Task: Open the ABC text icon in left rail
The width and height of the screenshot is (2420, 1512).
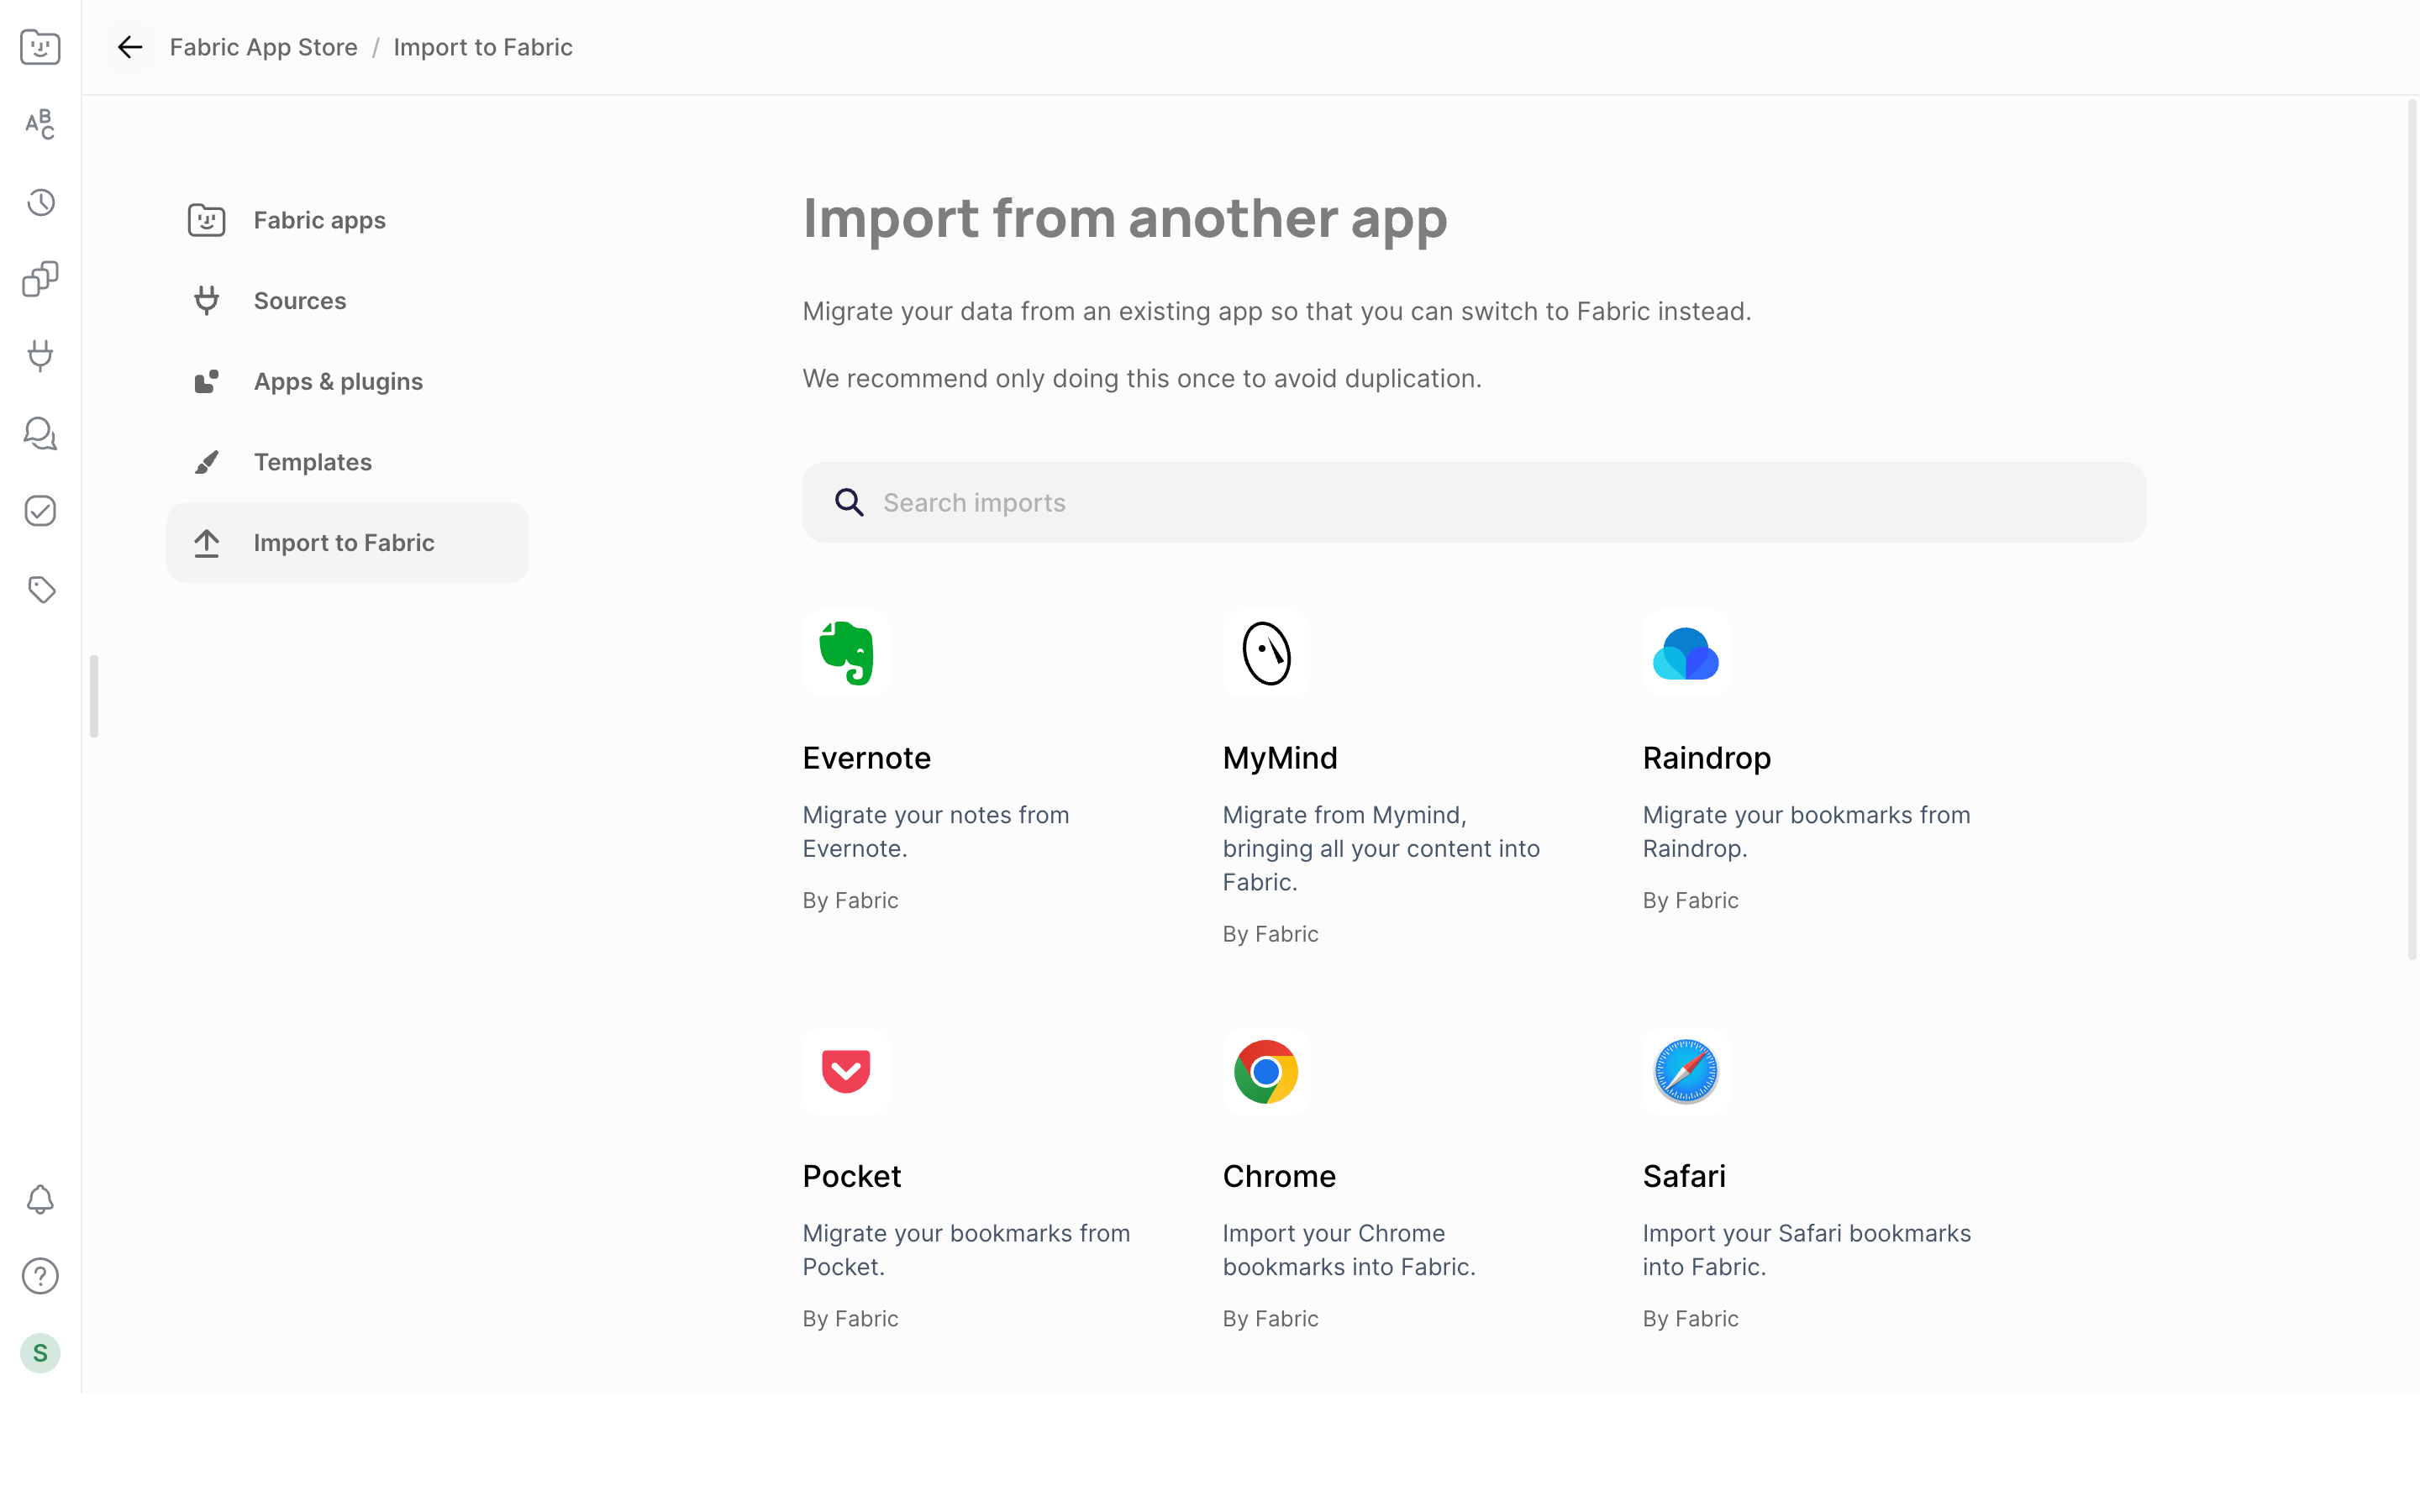Action: (x=40, y=124)
